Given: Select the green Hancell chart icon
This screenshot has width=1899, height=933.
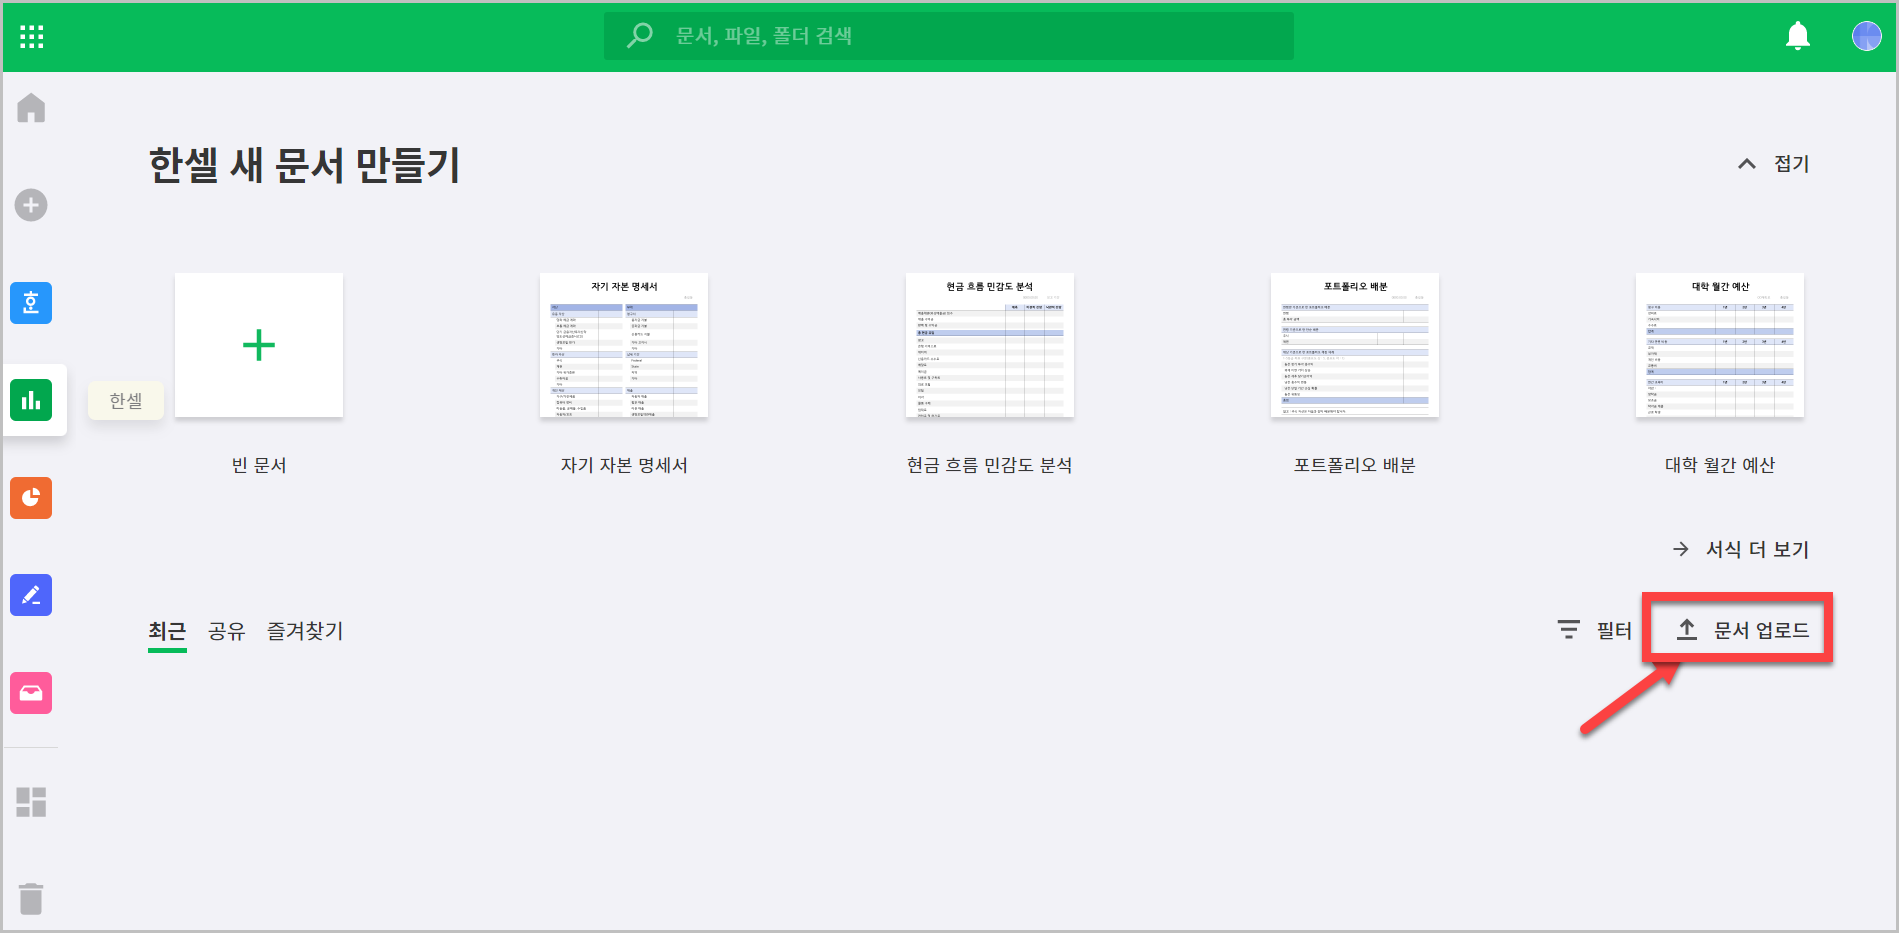Looking at the screenshot, I should click(x=31, y=400).
